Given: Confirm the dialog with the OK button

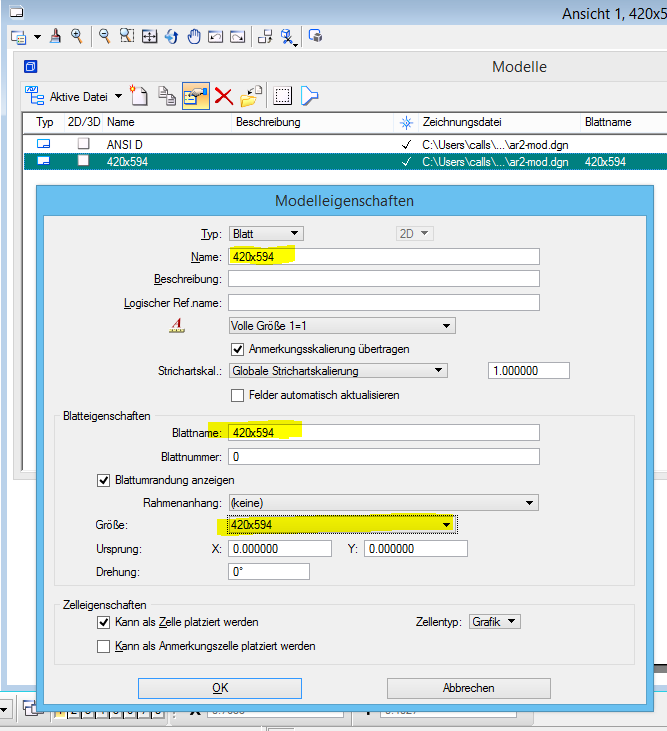Looking at the screenshot, I should pos(220,688).
